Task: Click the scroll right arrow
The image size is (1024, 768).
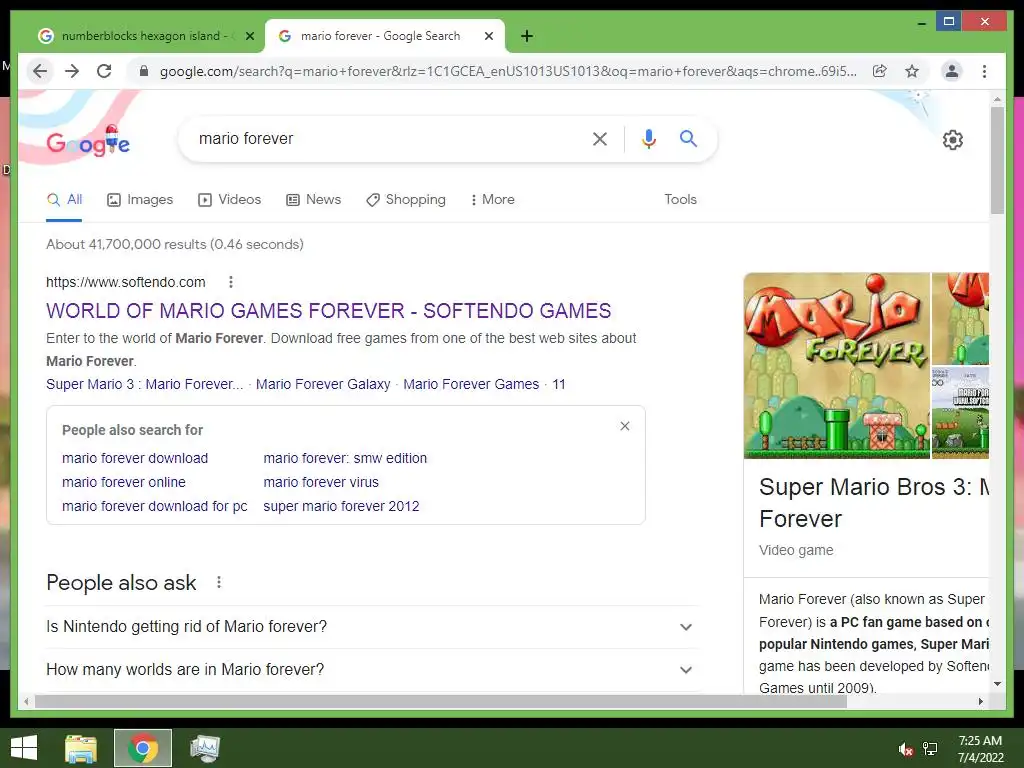Action: (x=980, y=701)
